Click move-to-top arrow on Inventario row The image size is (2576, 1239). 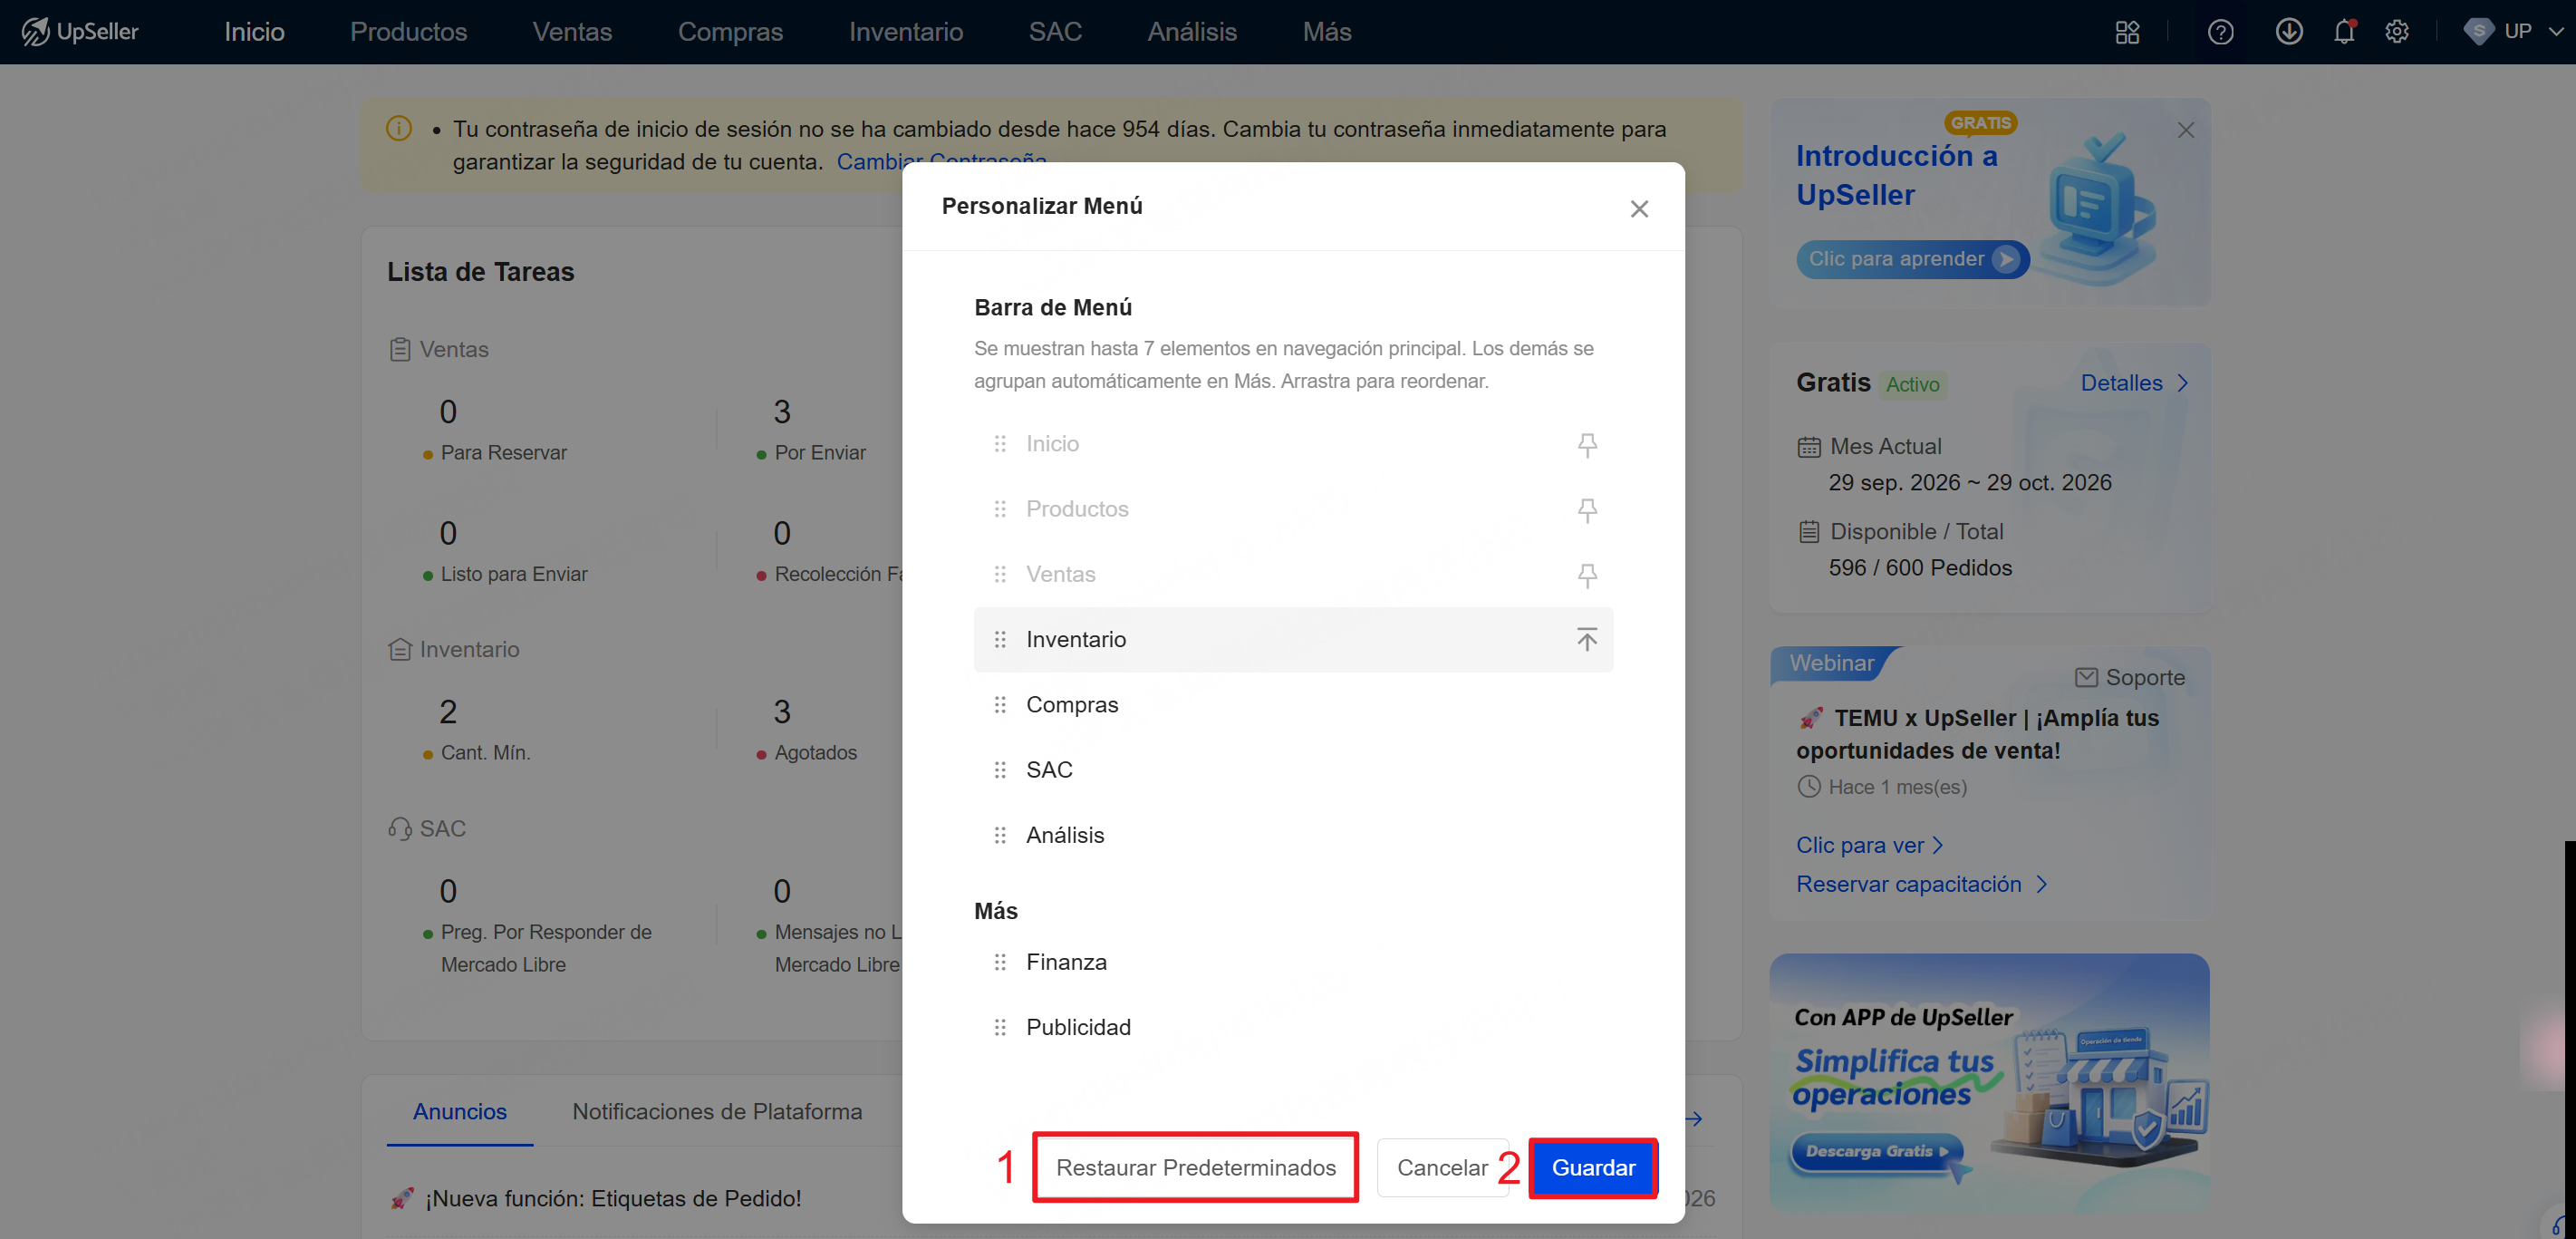1587,639
